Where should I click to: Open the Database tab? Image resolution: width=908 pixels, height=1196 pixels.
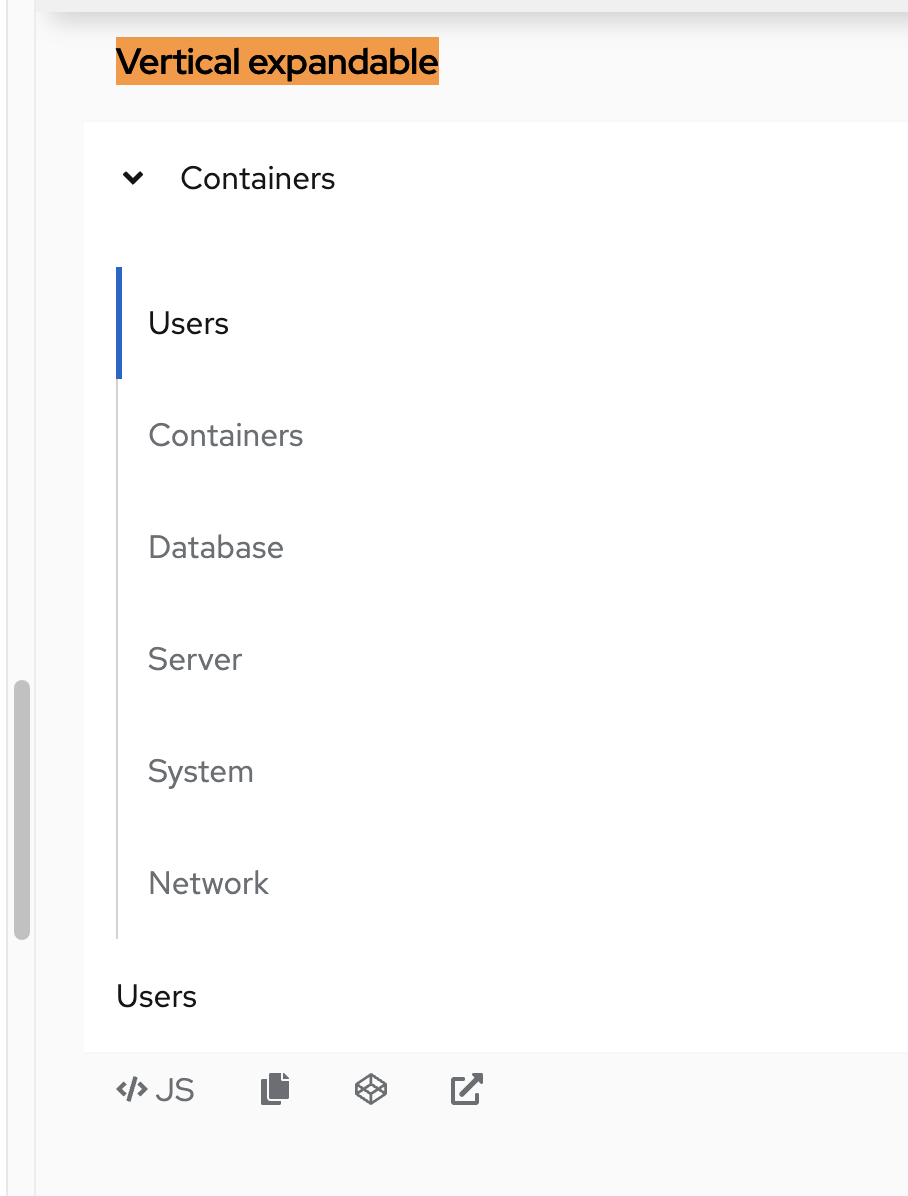point(216,548)
